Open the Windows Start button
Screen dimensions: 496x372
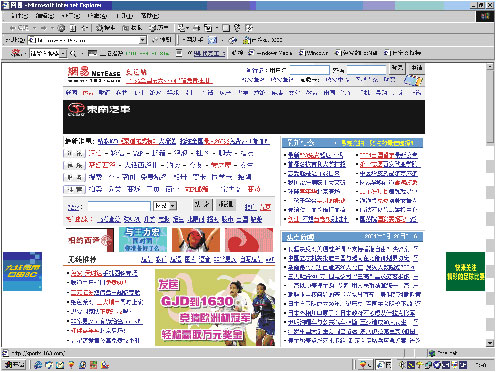click(15, 365)
